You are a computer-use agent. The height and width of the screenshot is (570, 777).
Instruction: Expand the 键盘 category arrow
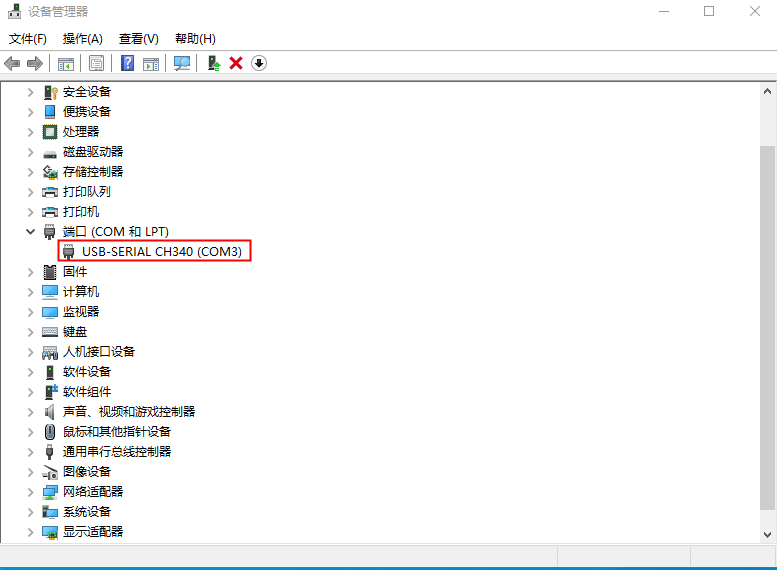[30, 331]
